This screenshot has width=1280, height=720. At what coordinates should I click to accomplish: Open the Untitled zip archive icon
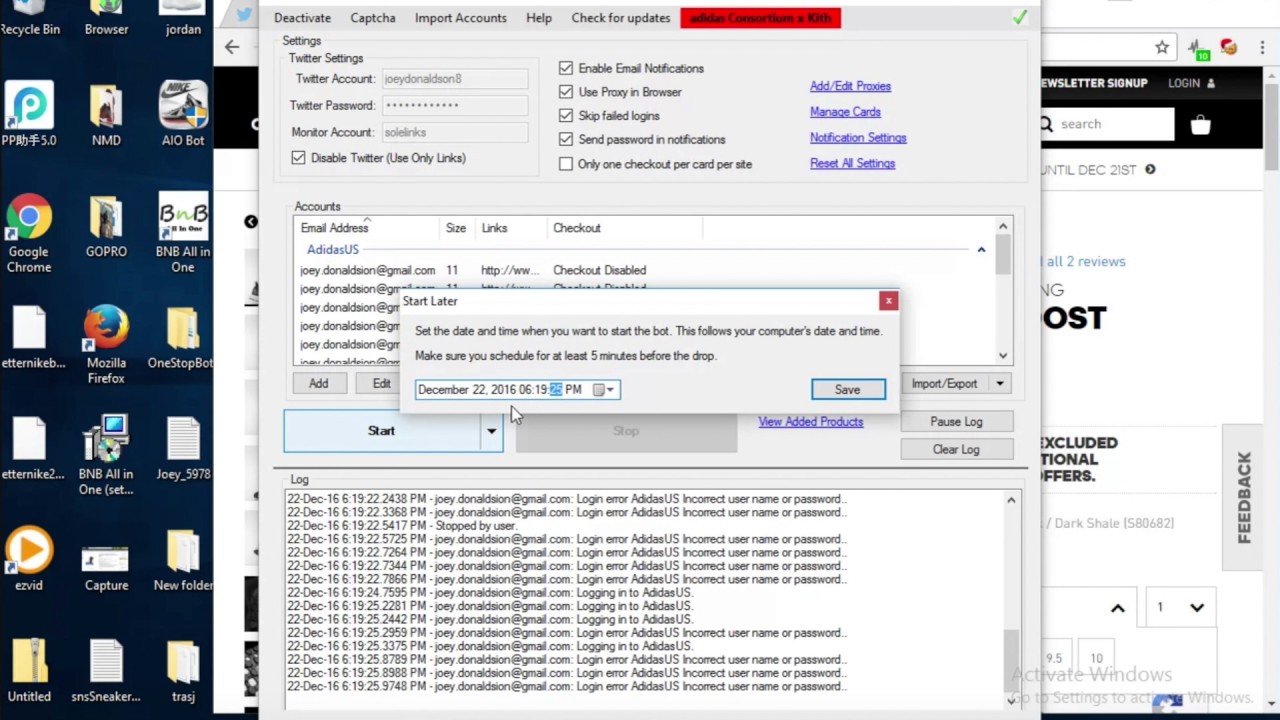click(x=29, y=670)
